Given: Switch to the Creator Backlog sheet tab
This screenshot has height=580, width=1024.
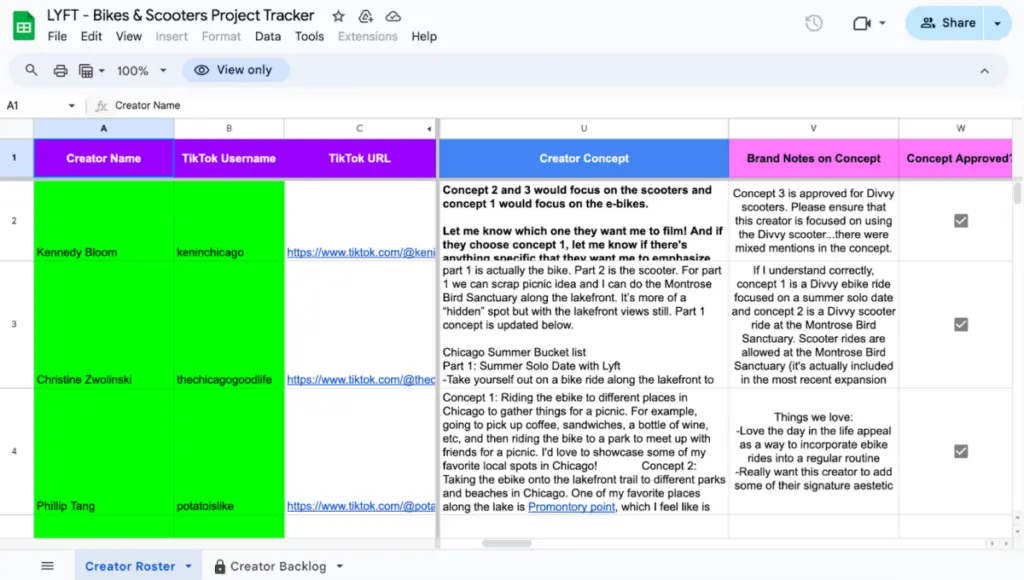Looking at the screenshot, I should 277,566.
